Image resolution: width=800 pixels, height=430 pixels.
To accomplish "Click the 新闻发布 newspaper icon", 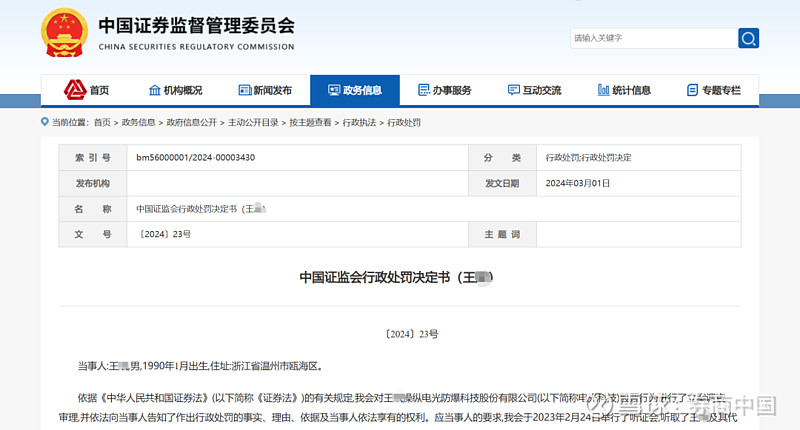I will pos(244,90).
